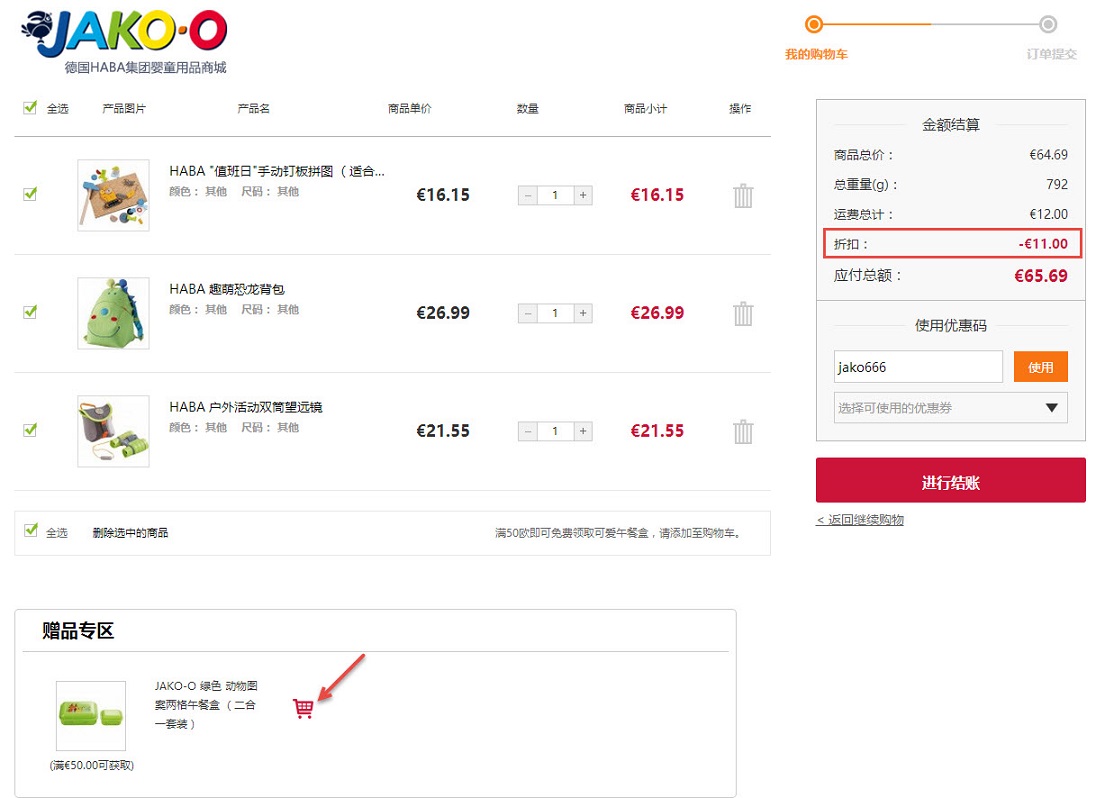This screenshot has height=798, width=1096.
Task: Open the HABA 户外活动双筒望远镜 product link
Action: point(246,407)
